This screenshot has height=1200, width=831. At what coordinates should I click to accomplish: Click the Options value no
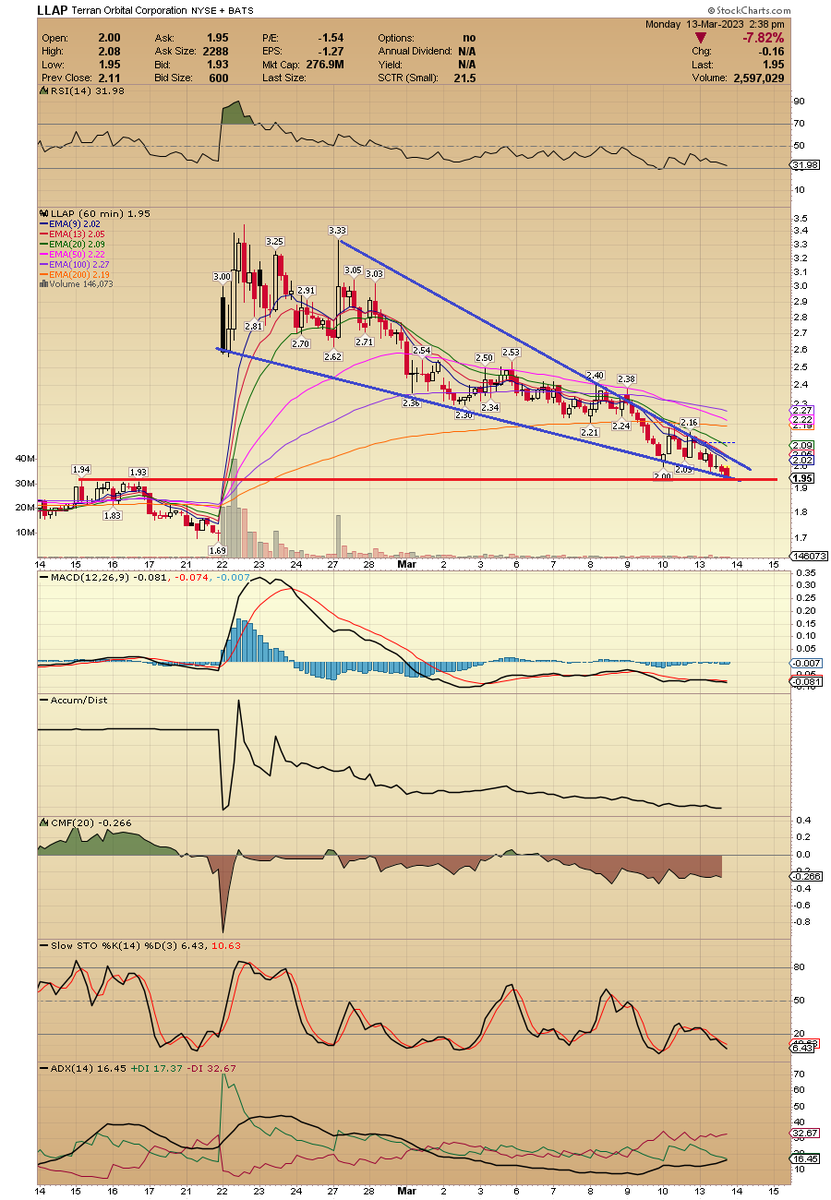pyautogui.click(x=470, y=36)
